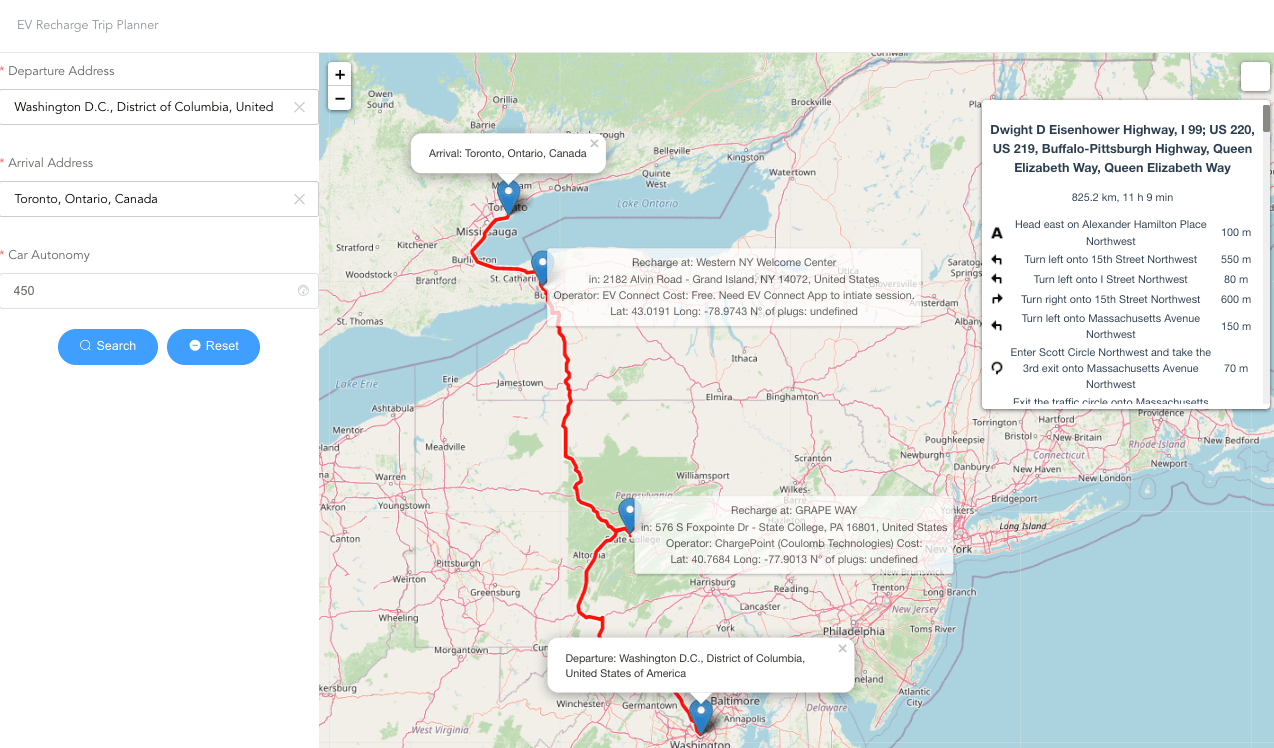The image size is (1274, 748).
Task: Click the zoom out minus control on the map
Action: (x=339, y=98)
